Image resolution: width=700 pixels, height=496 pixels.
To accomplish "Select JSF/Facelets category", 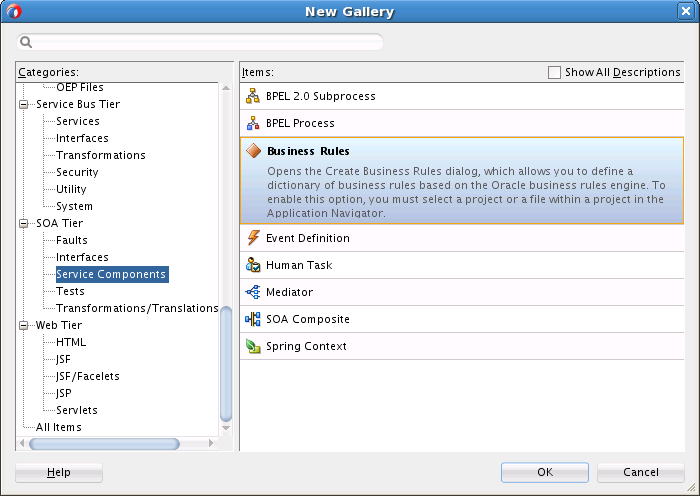I will [88, 376].
